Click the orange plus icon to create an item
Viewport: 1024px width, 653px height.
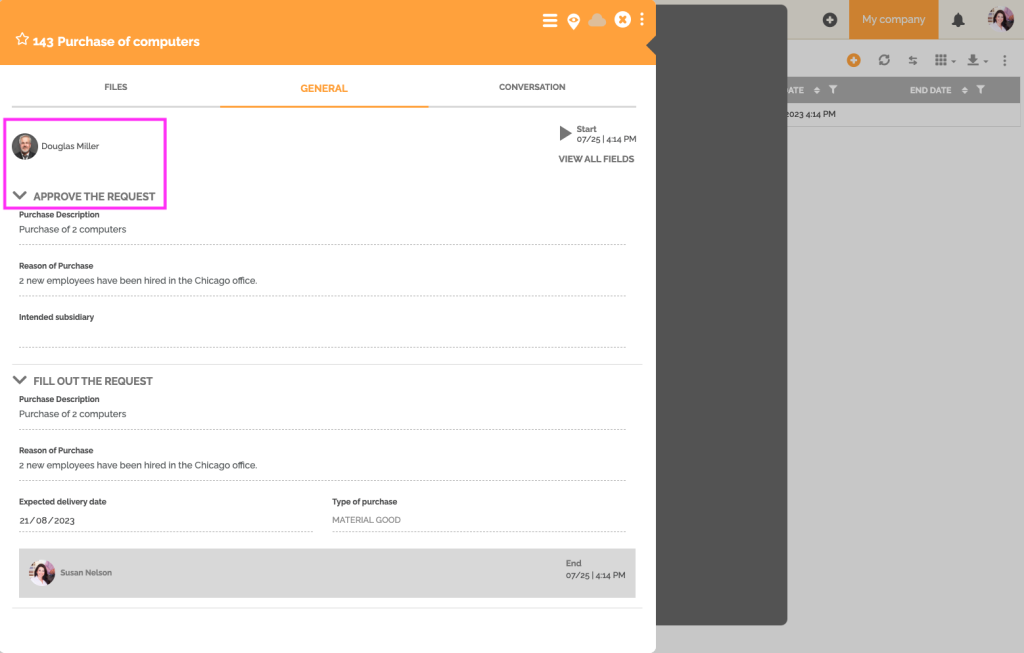coord(853,60)
